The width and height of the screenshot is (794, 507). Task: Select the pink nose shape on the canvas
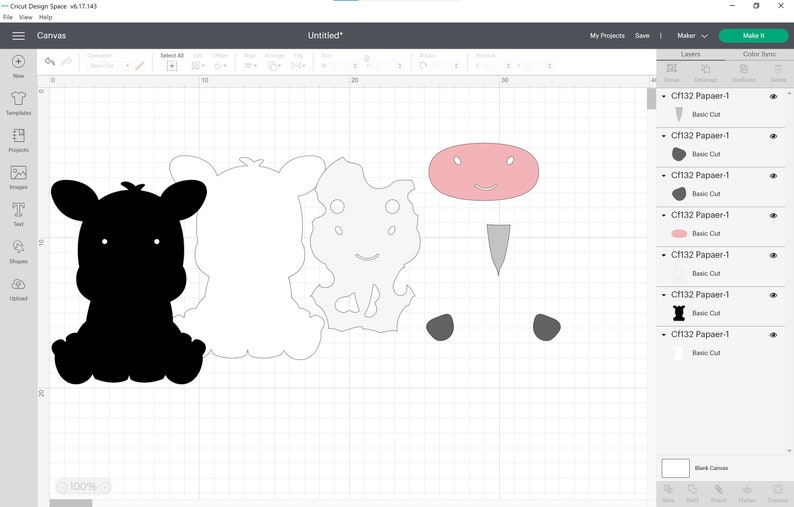484,172
